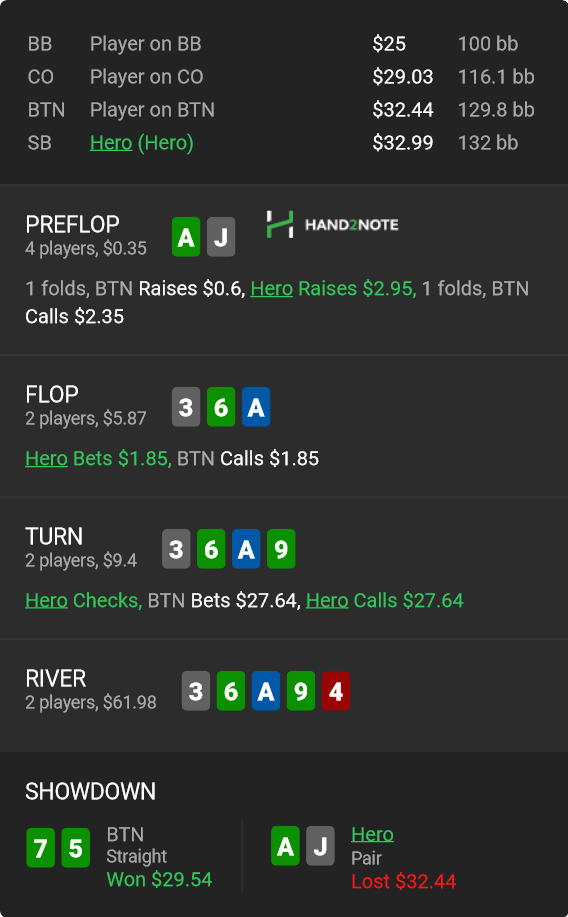Click the green 9 card on the Turn

[281, 549]
